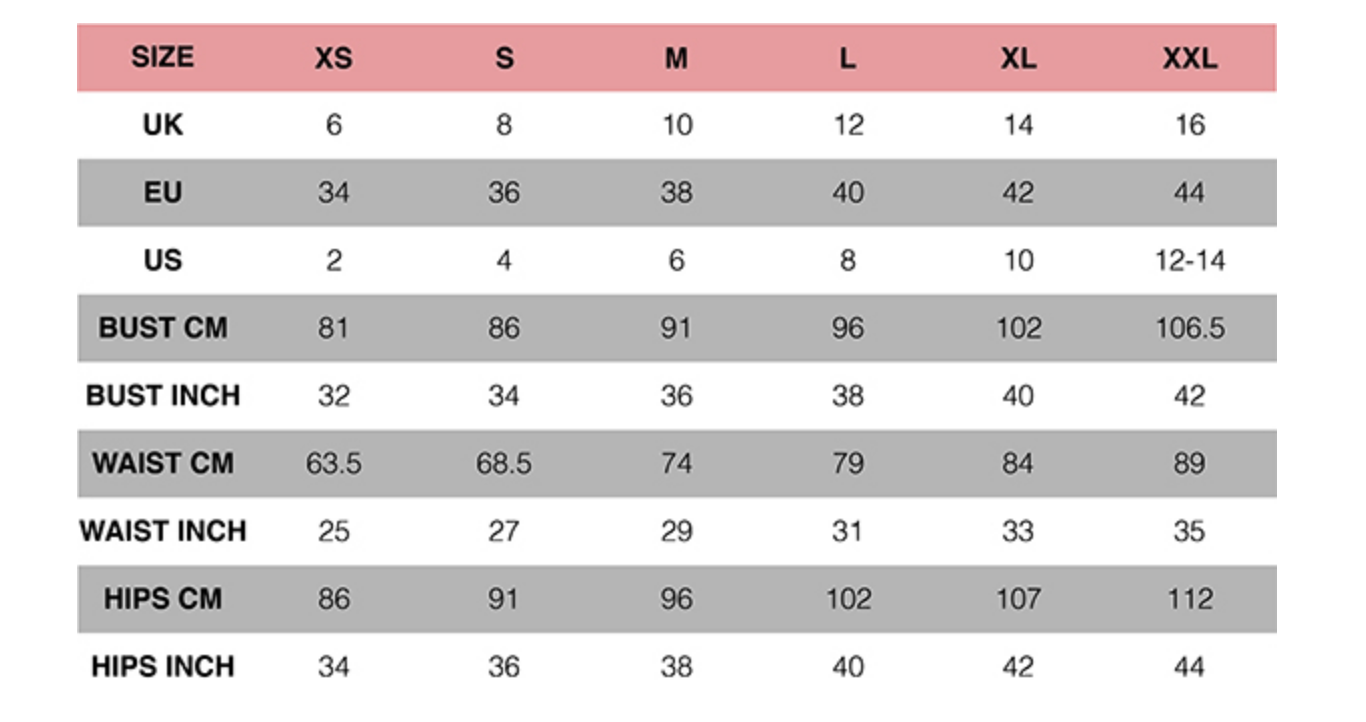Click the US row label
This screenshot has height=722, width=1366.
point(162,260)
